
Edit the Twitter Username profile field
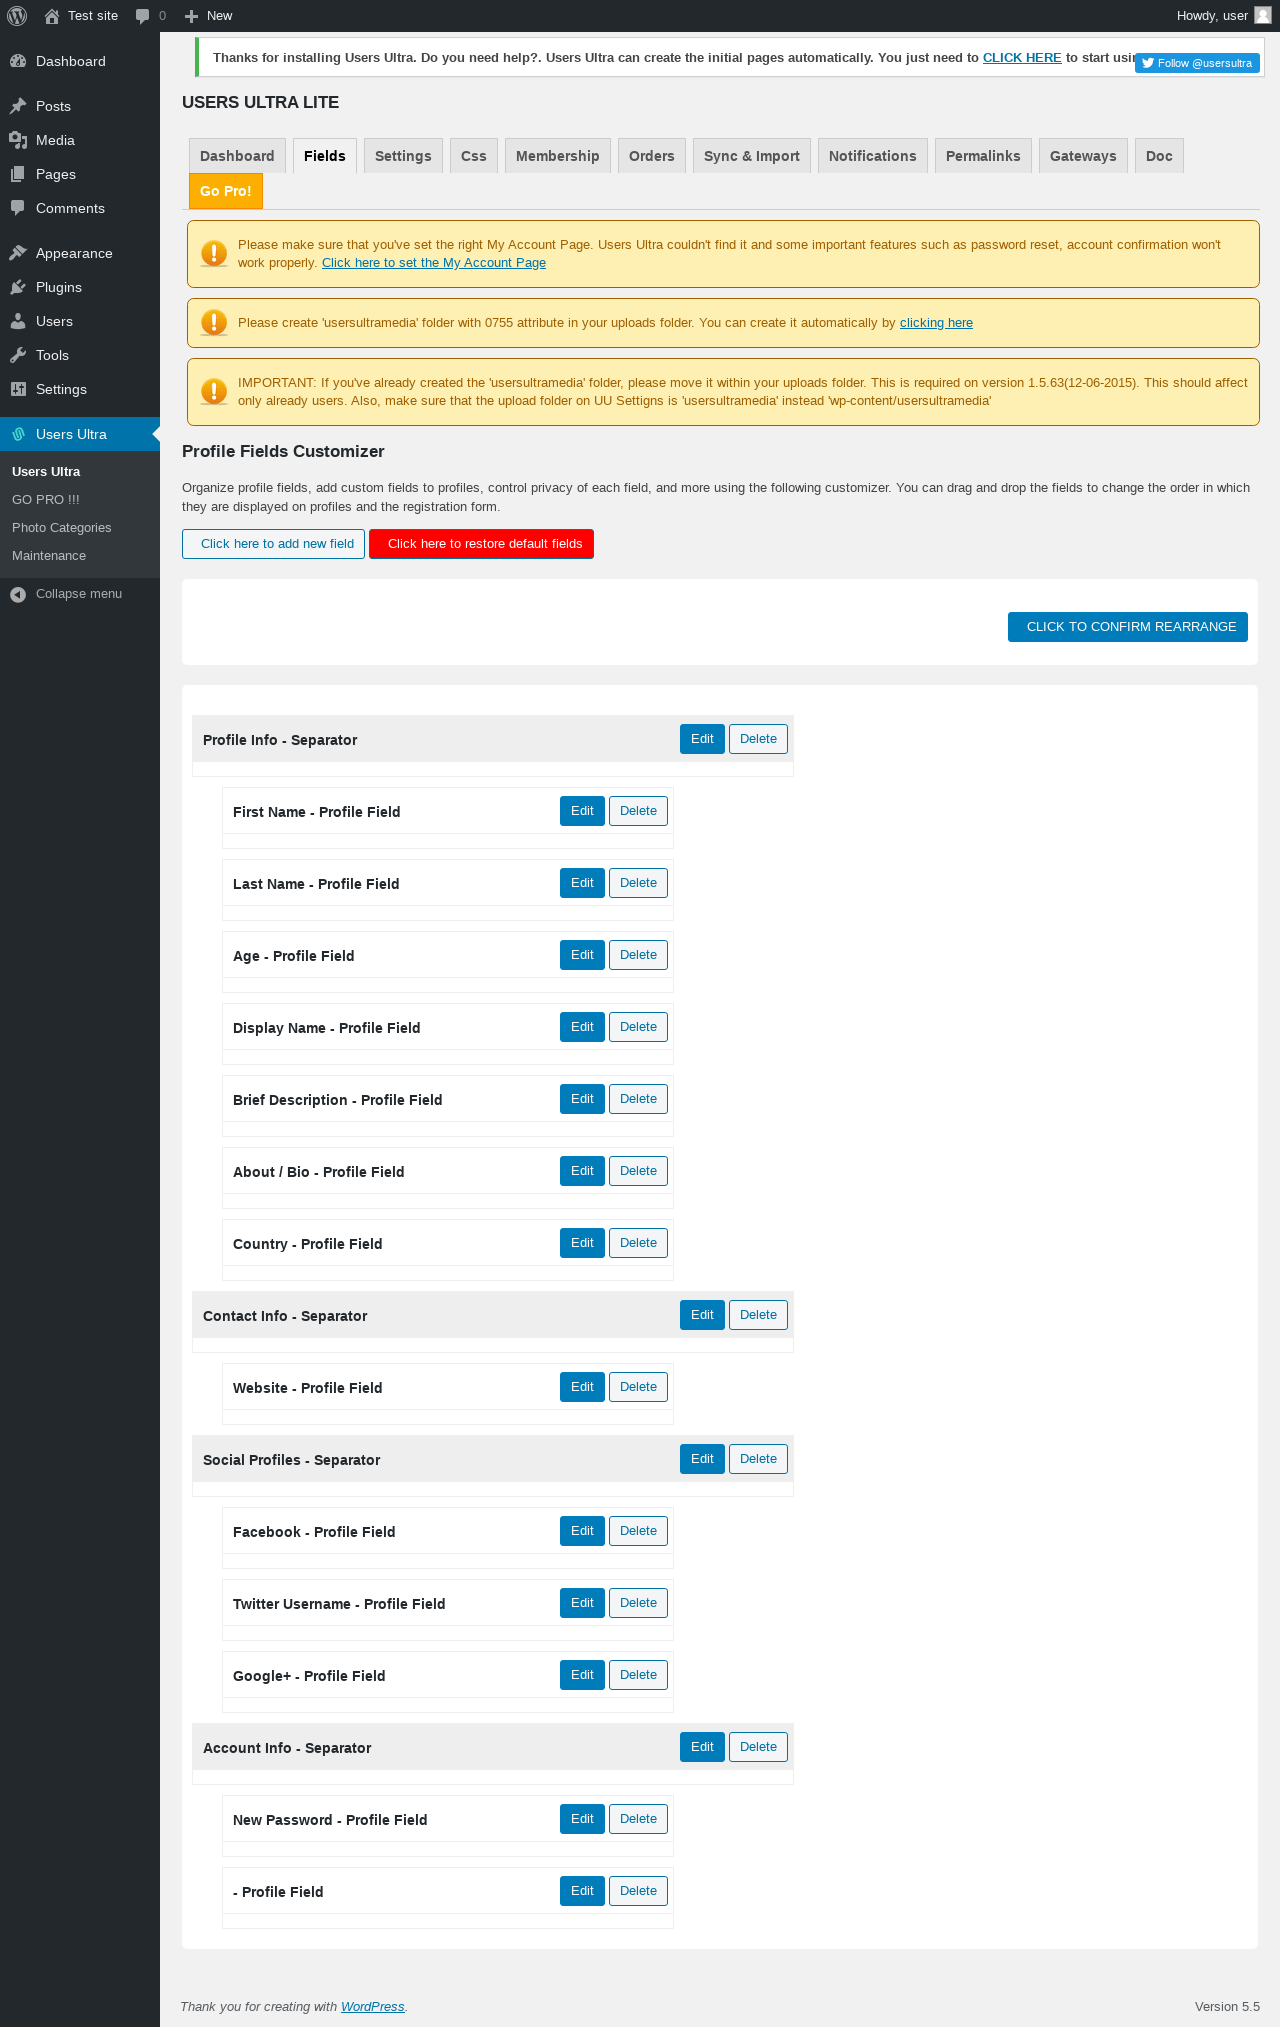pos(582,1603)
